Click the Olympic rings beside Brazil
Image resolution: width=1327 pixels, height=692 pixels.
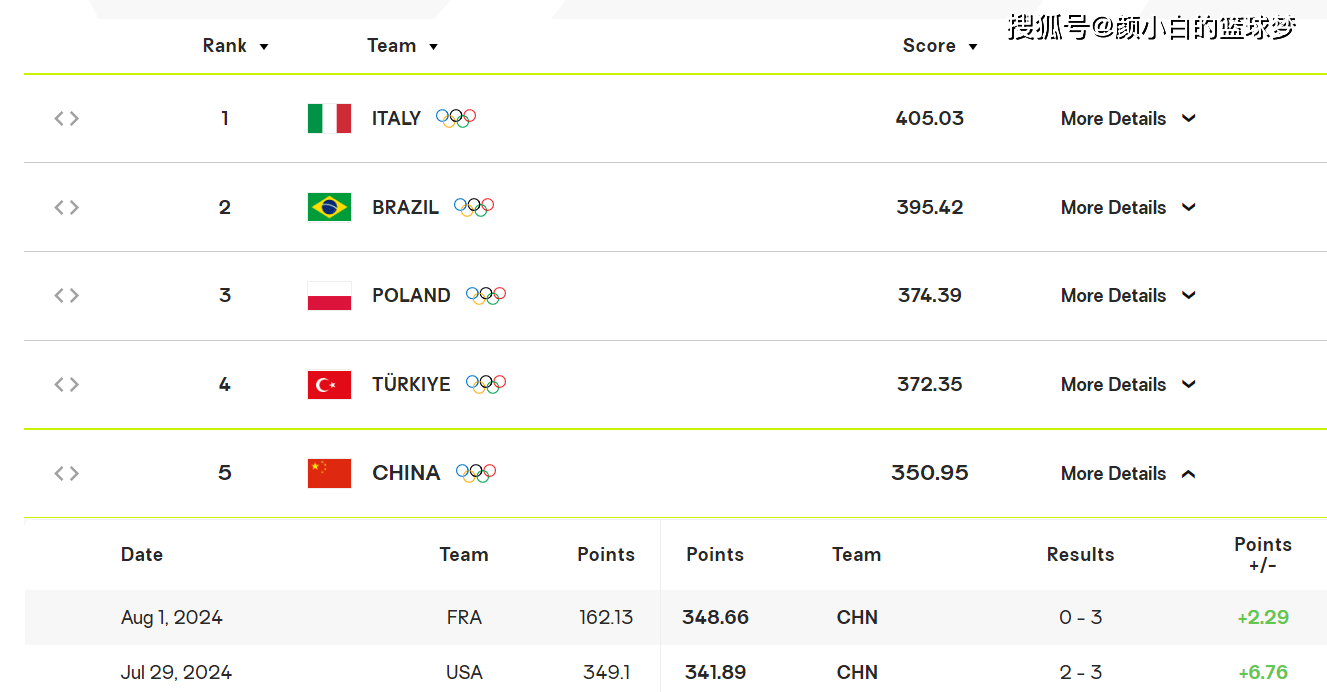(474, 207)
